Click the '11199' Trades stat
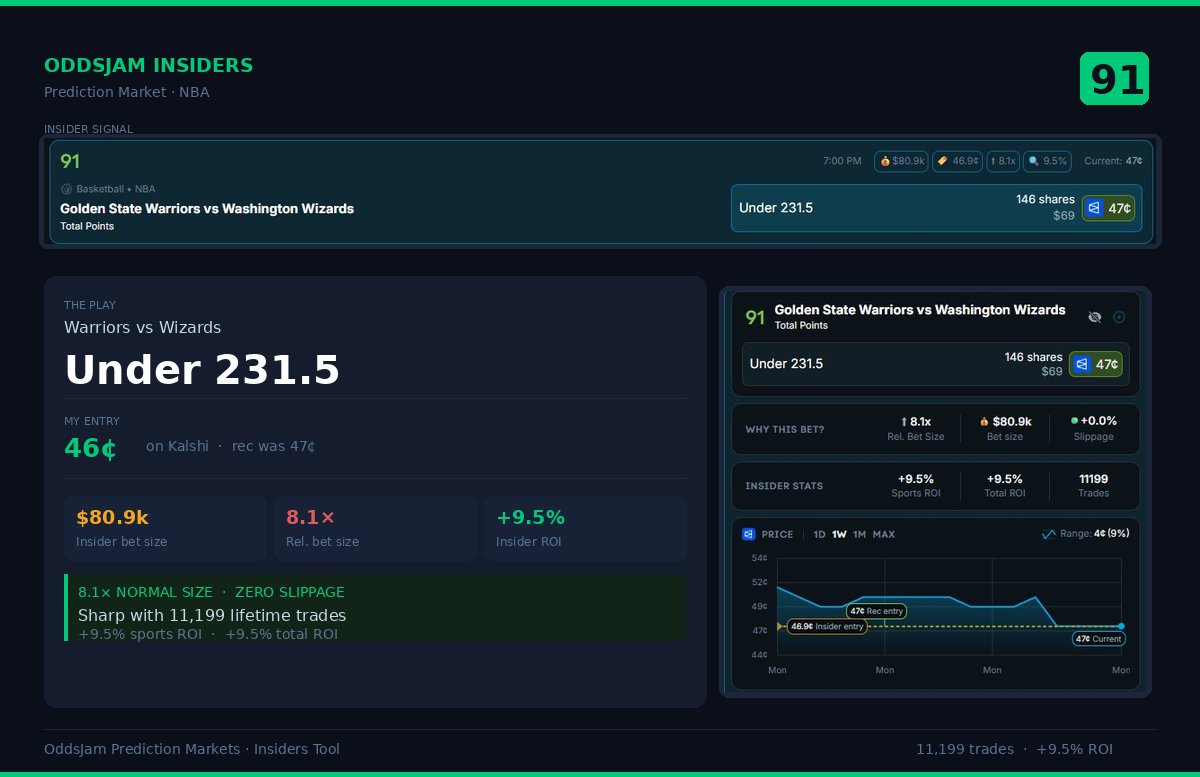 click(x=1094, y=485)
